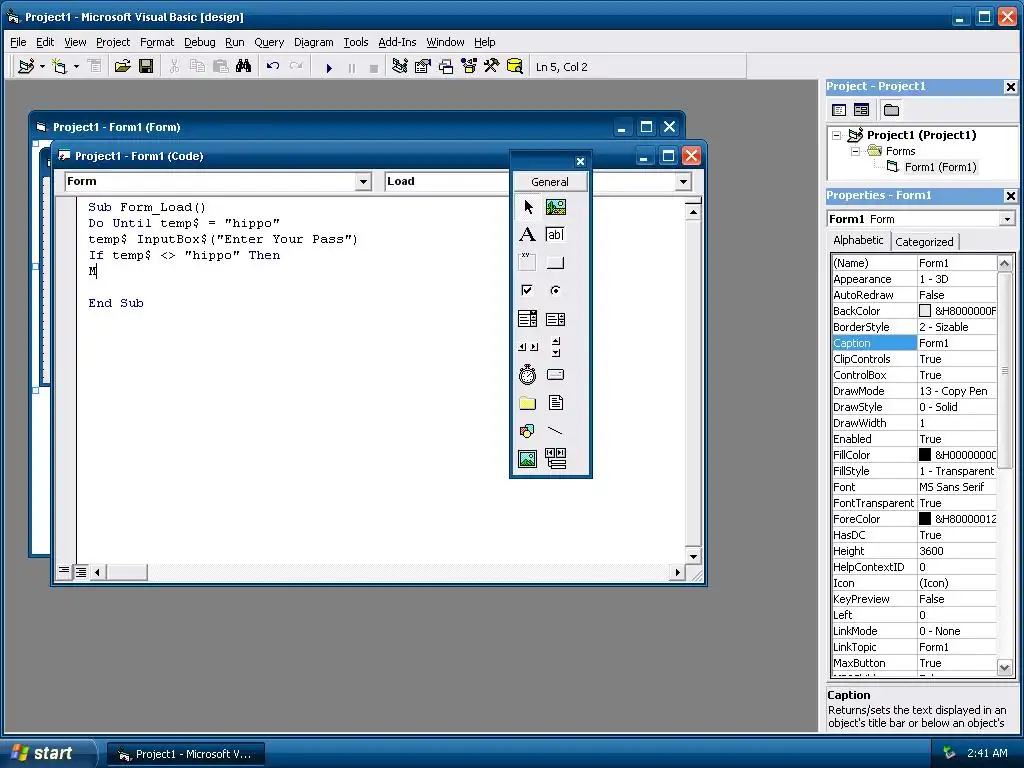1024x768 pixels.
Task: Open dropdown next to Add Form icon
Action: pos(76,67)
